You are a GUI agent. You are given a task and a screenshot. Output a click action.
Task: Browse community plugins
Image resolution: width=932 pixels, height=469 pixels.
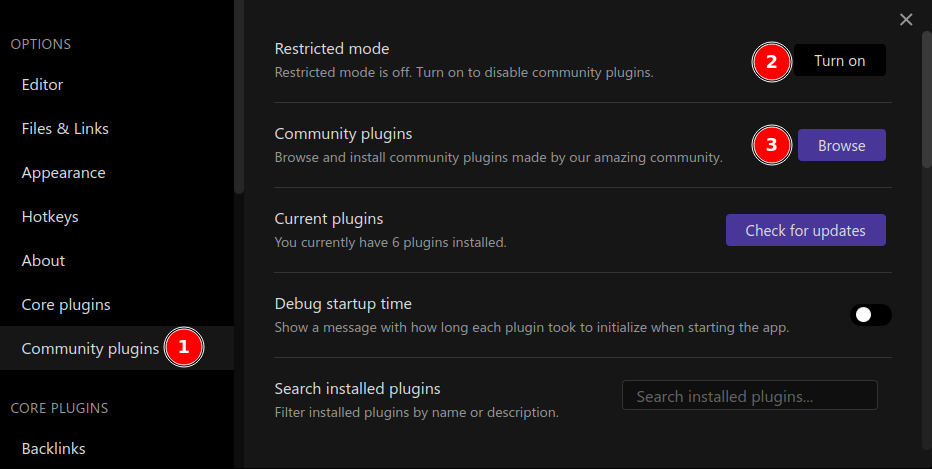click(841, 146)
